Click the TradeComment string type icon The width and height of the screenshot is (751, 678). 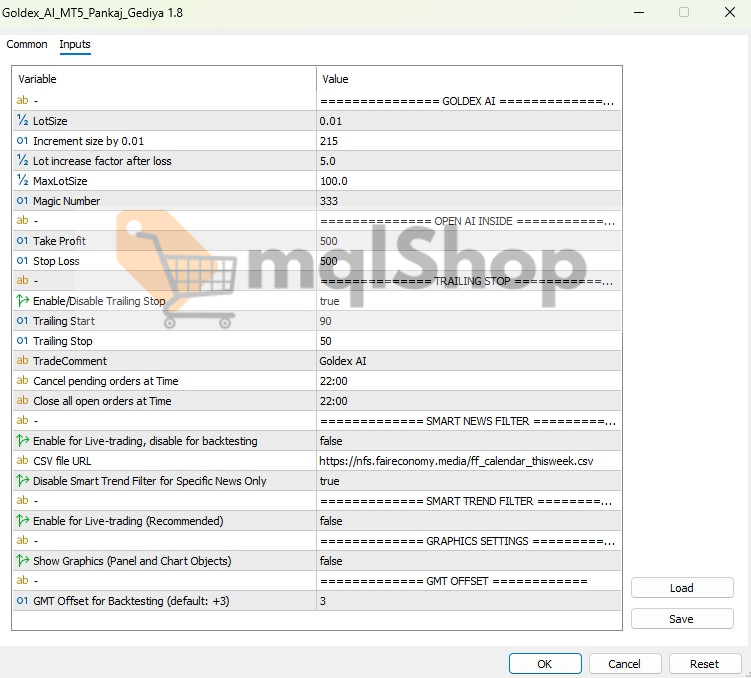[22, 361]
